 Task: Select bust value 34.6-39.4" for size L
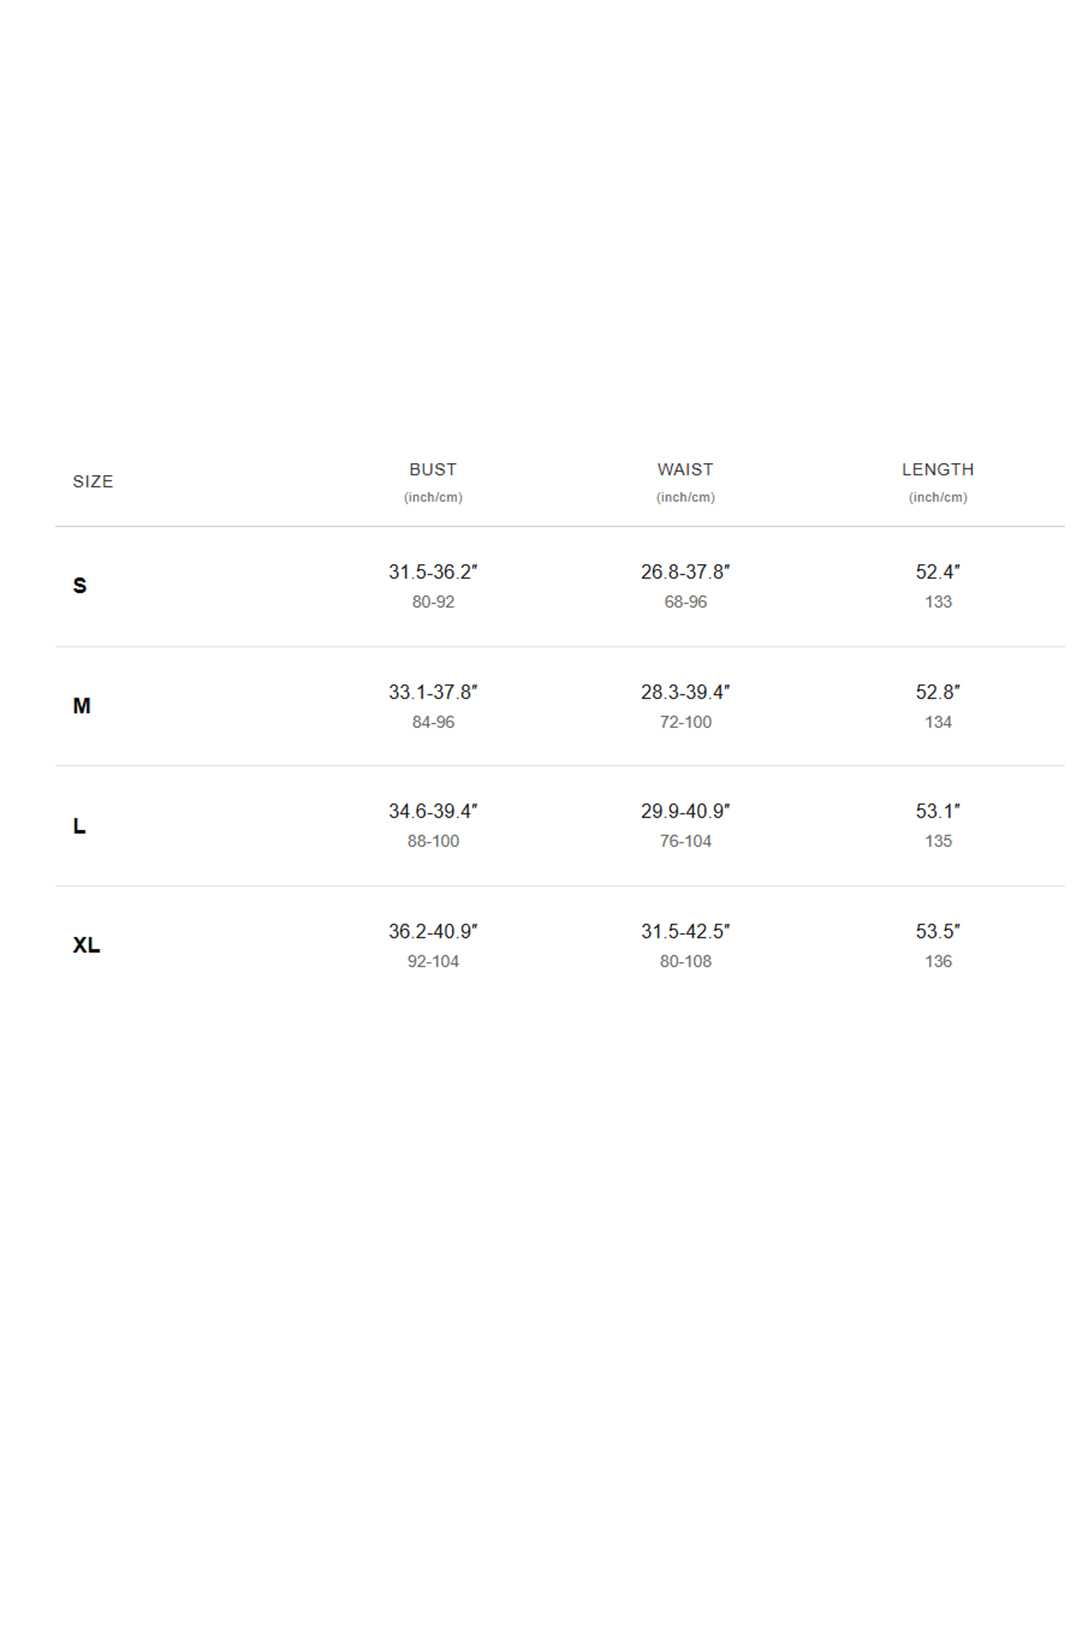pos(433,811)
